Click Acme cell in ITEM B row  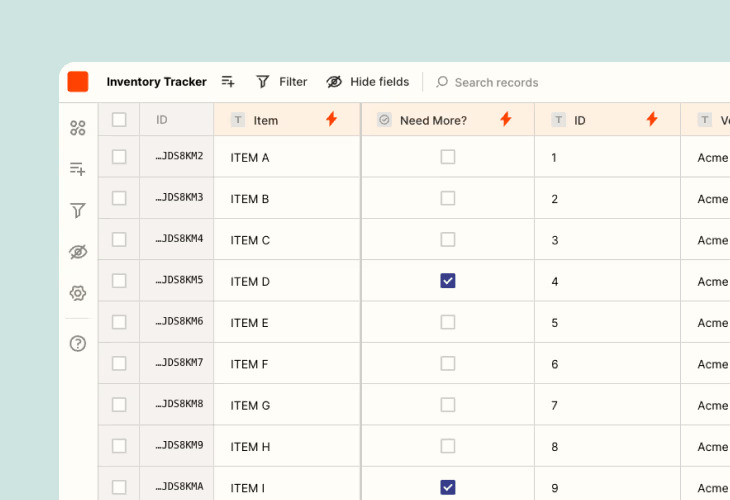(x=706, y=198)
